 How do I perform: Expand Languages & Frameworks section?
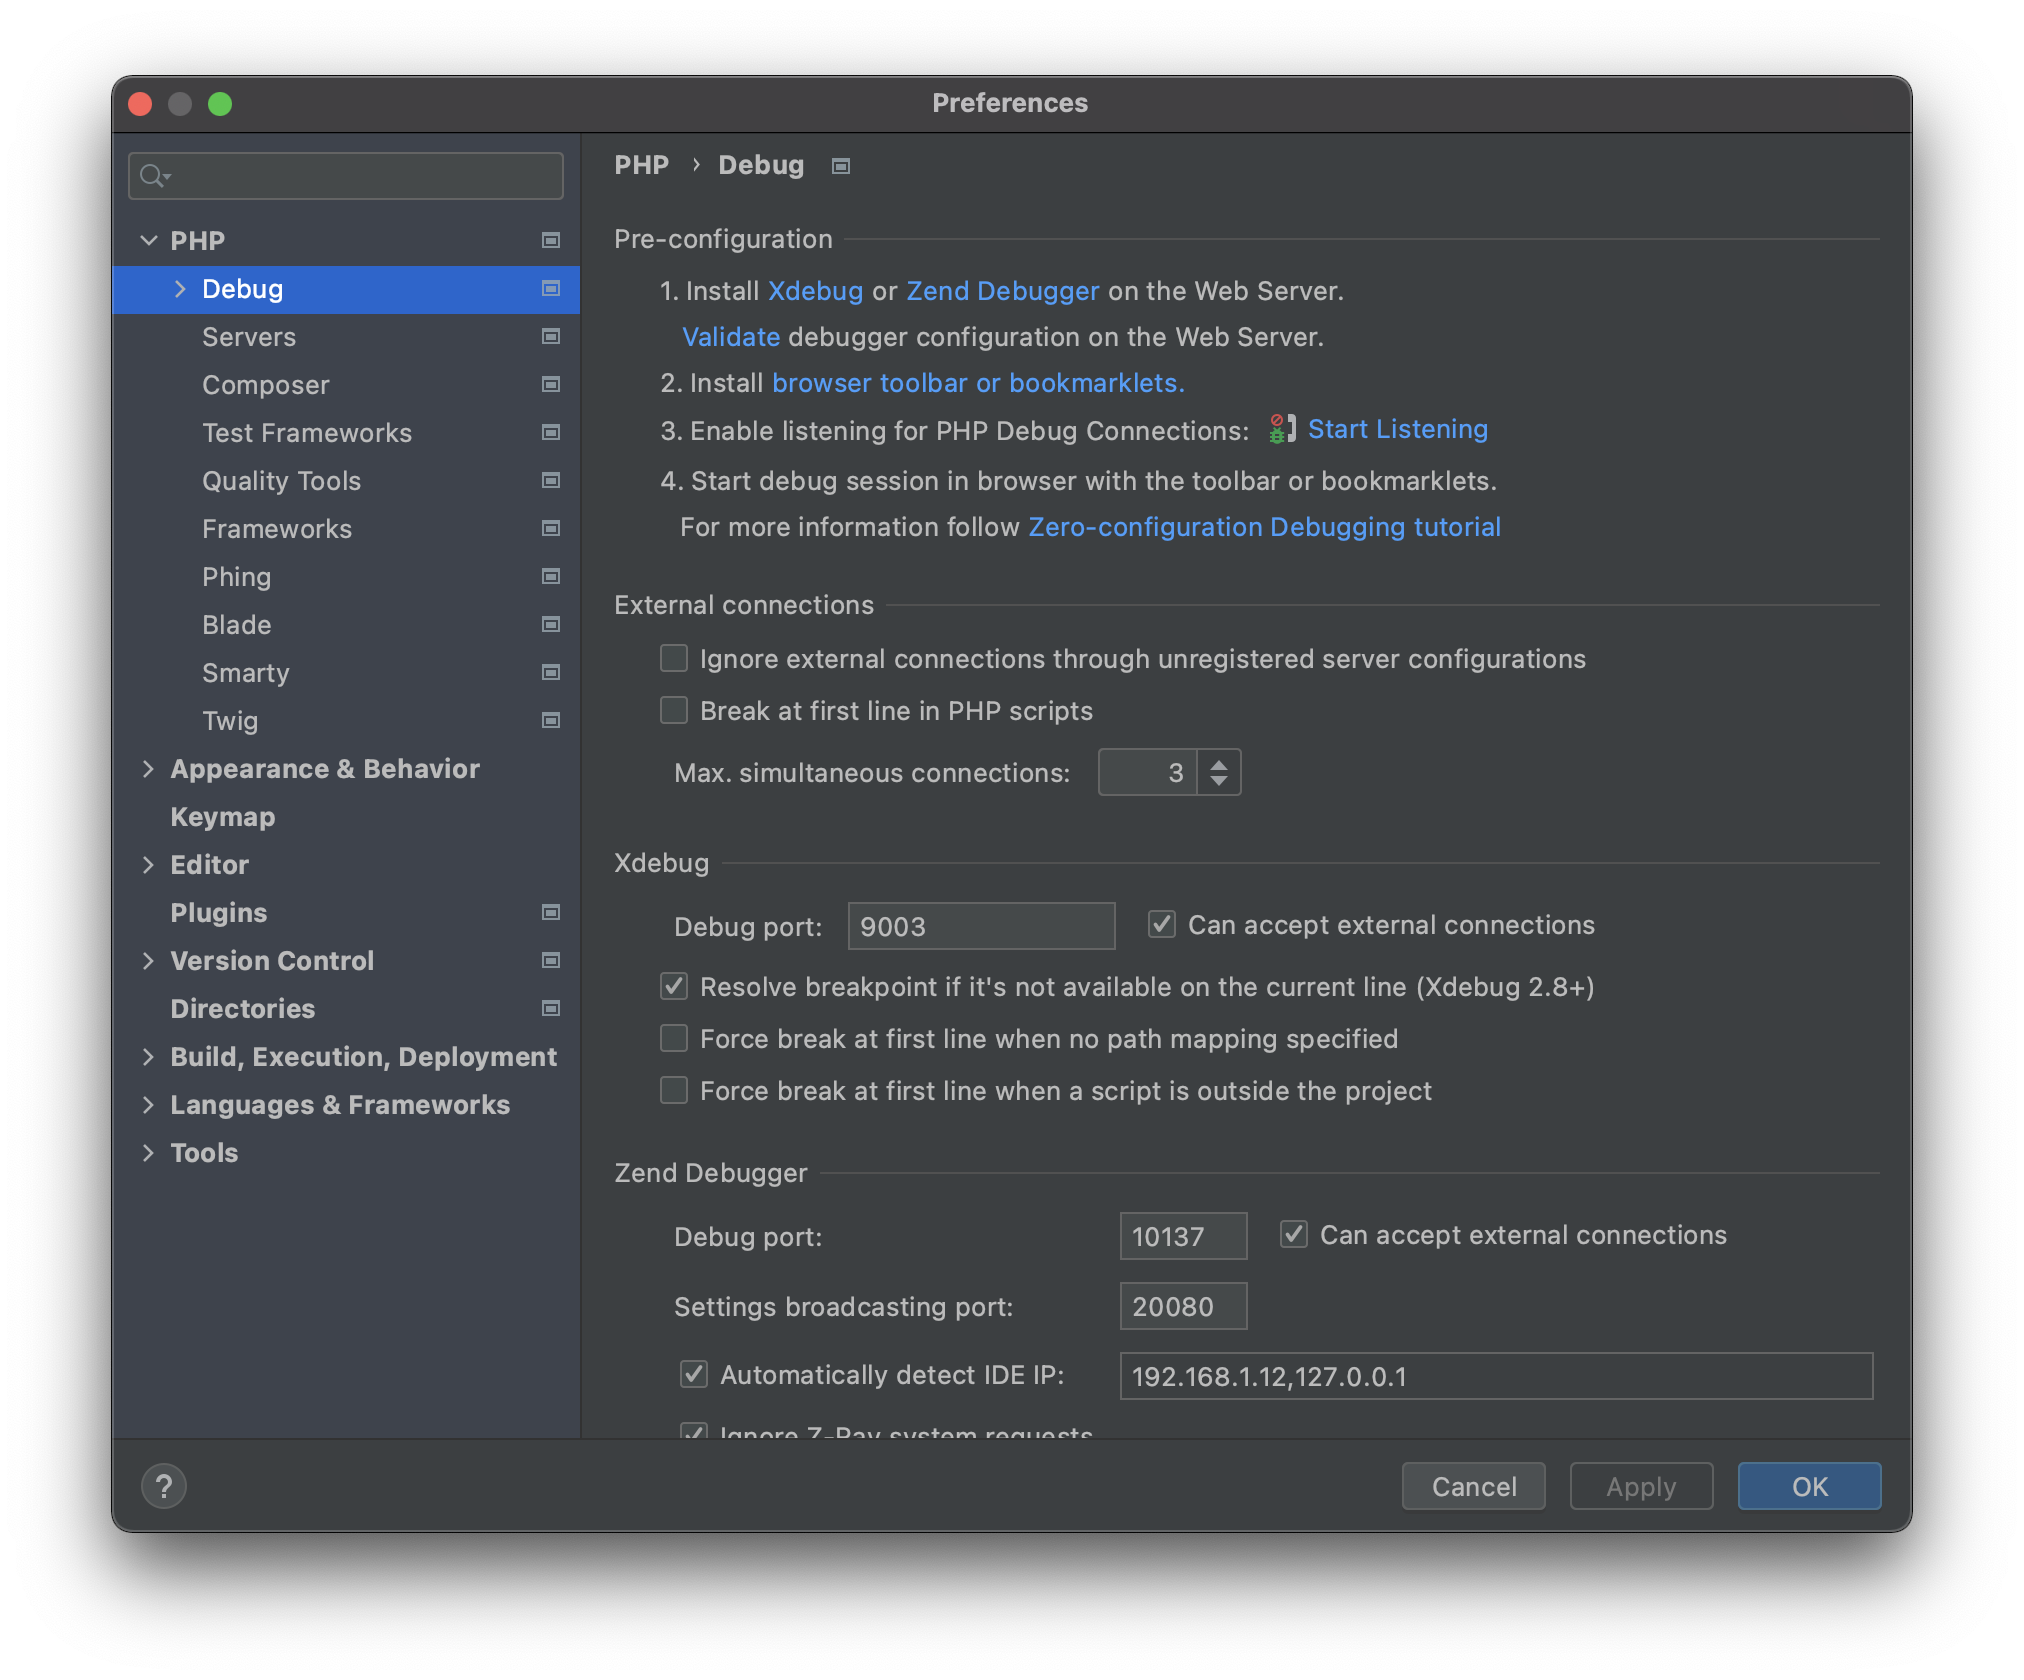click(x=148, y=1104)
